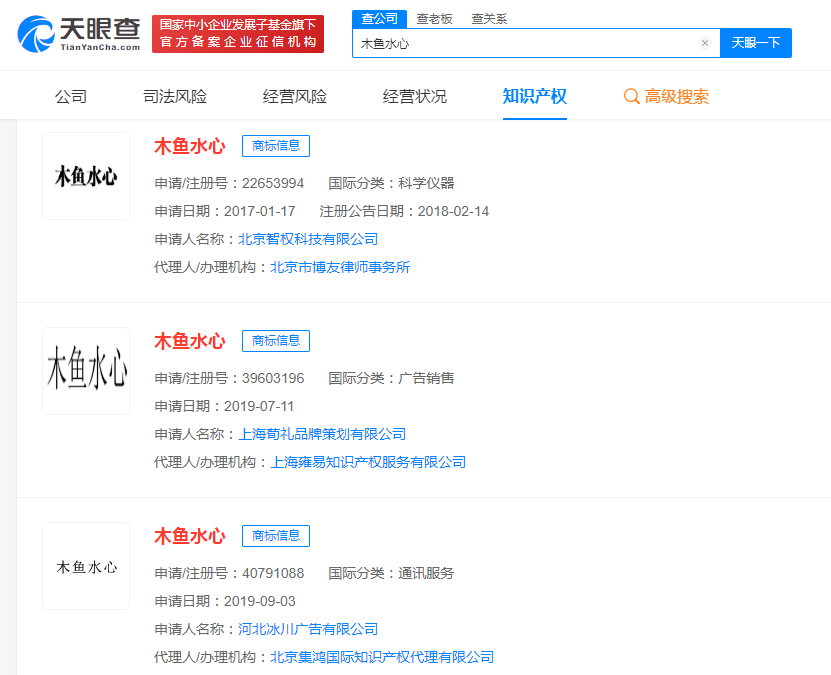The width and height of the screenshot is (831, 675).
Task: Click the search field containing 木鱼水心
Action: [536, 43]
